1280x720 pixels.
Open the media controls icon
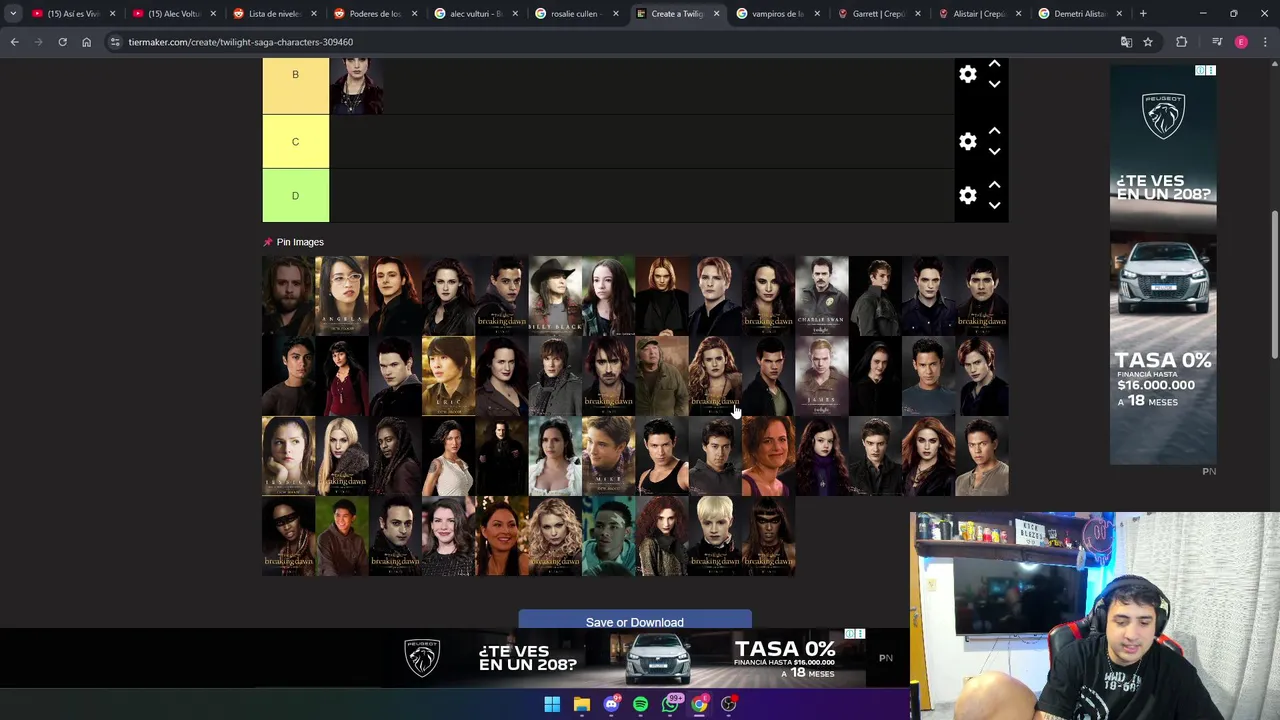click(x=1217, y=42)
